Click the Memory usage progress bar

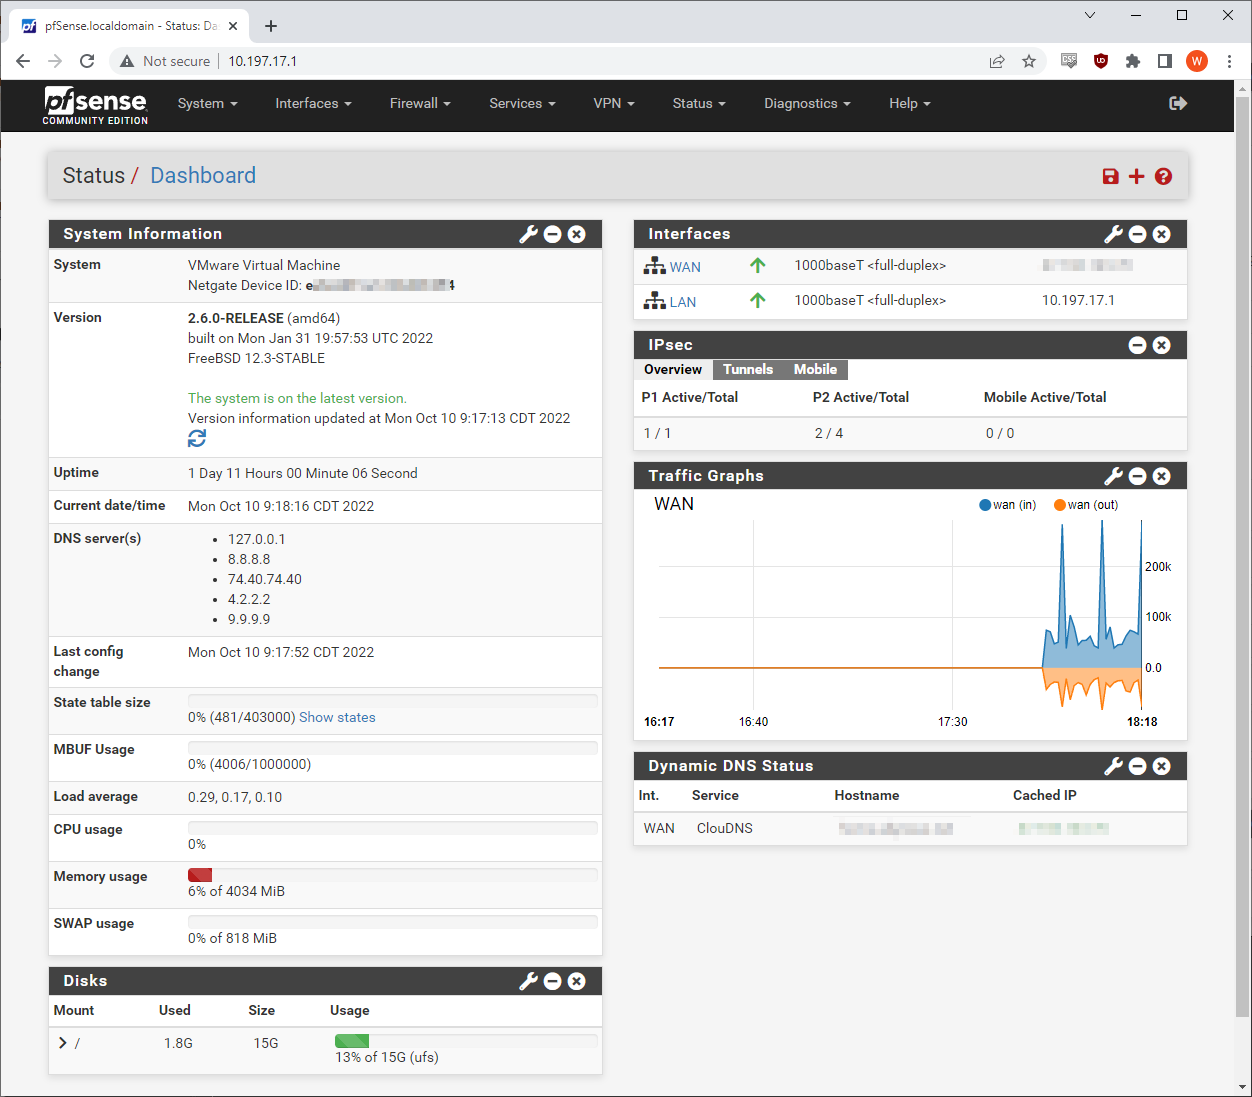tap(393, 875)
